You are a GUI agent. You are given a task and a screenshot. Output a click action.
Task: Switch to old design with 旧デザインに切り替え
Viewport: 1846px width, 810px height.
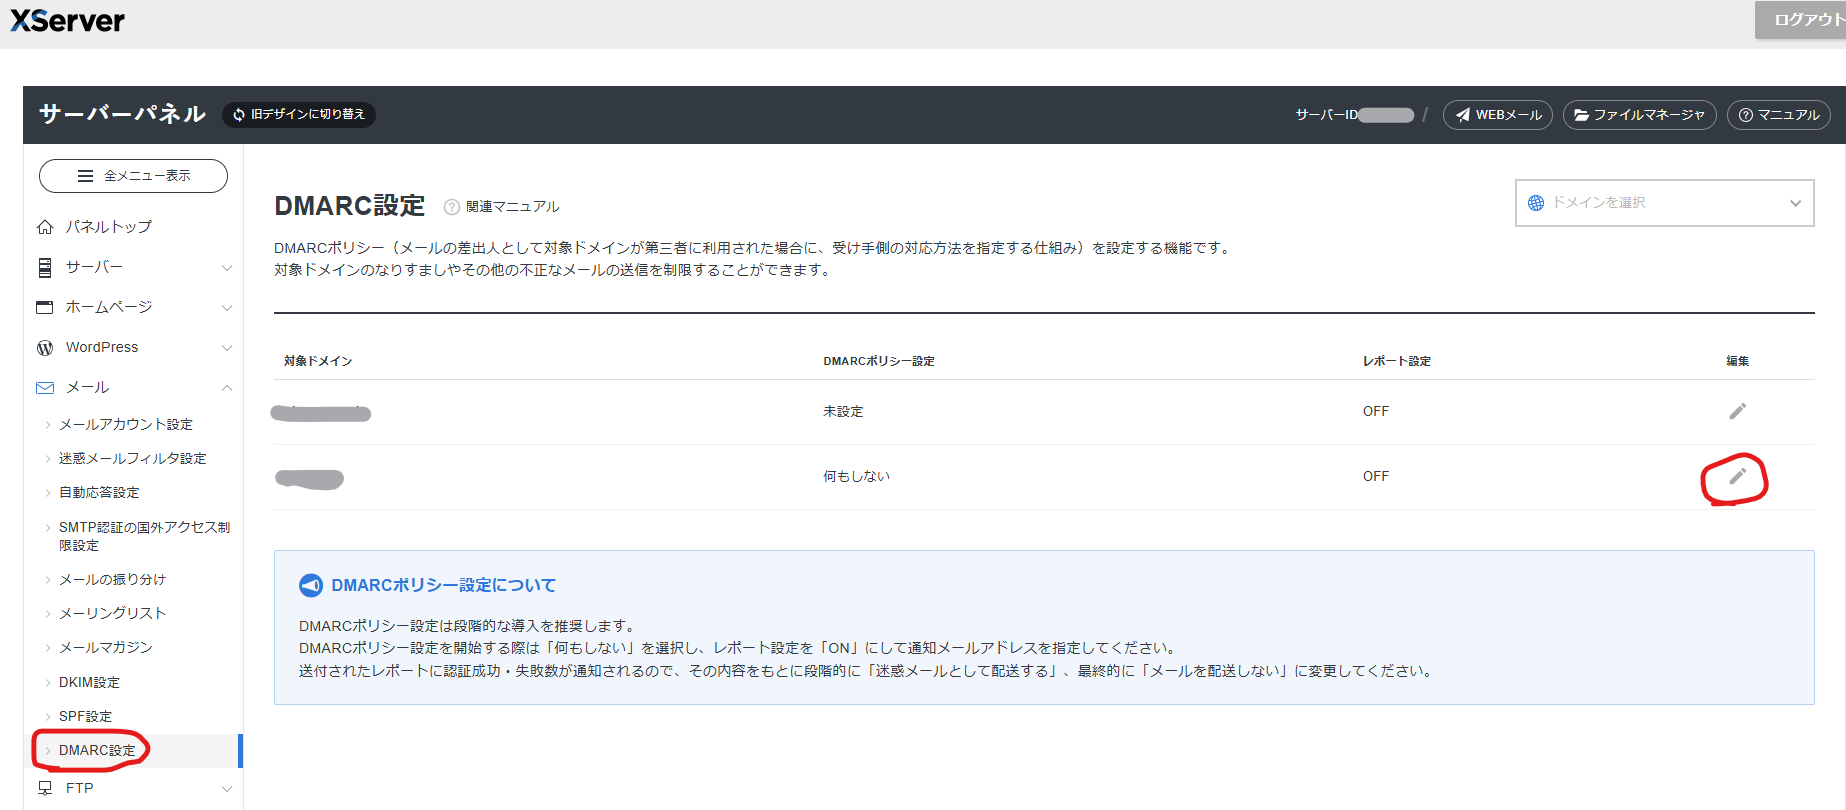[299, 114]
